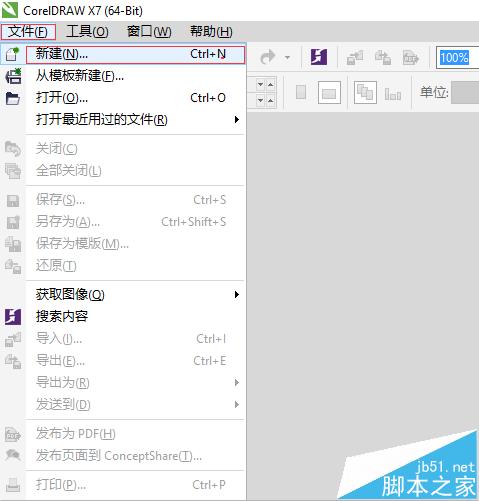Click the PDF icon beside 发布为 PDF
Image resolution: width=479 pixels, height=501 pixels.
pos(13,434)
